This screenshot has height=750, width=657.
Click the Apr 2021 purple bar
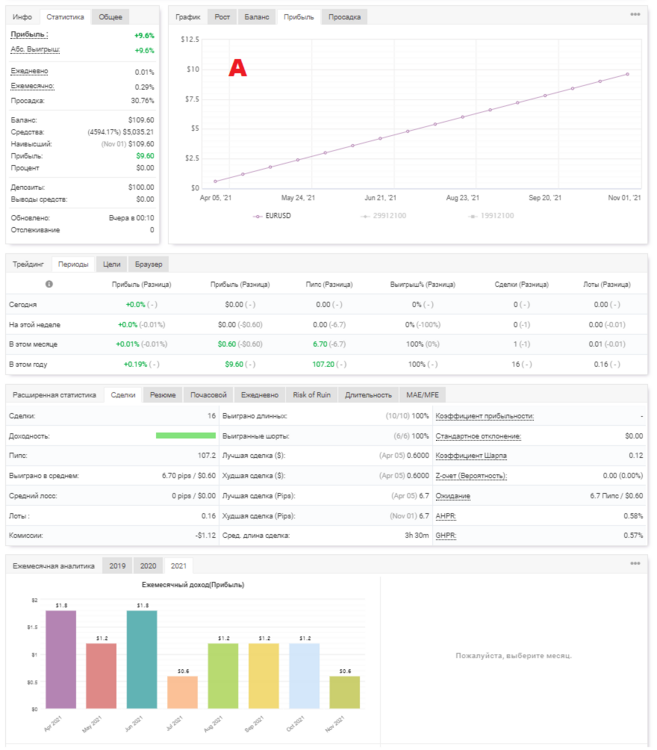[x=61, y=659]
